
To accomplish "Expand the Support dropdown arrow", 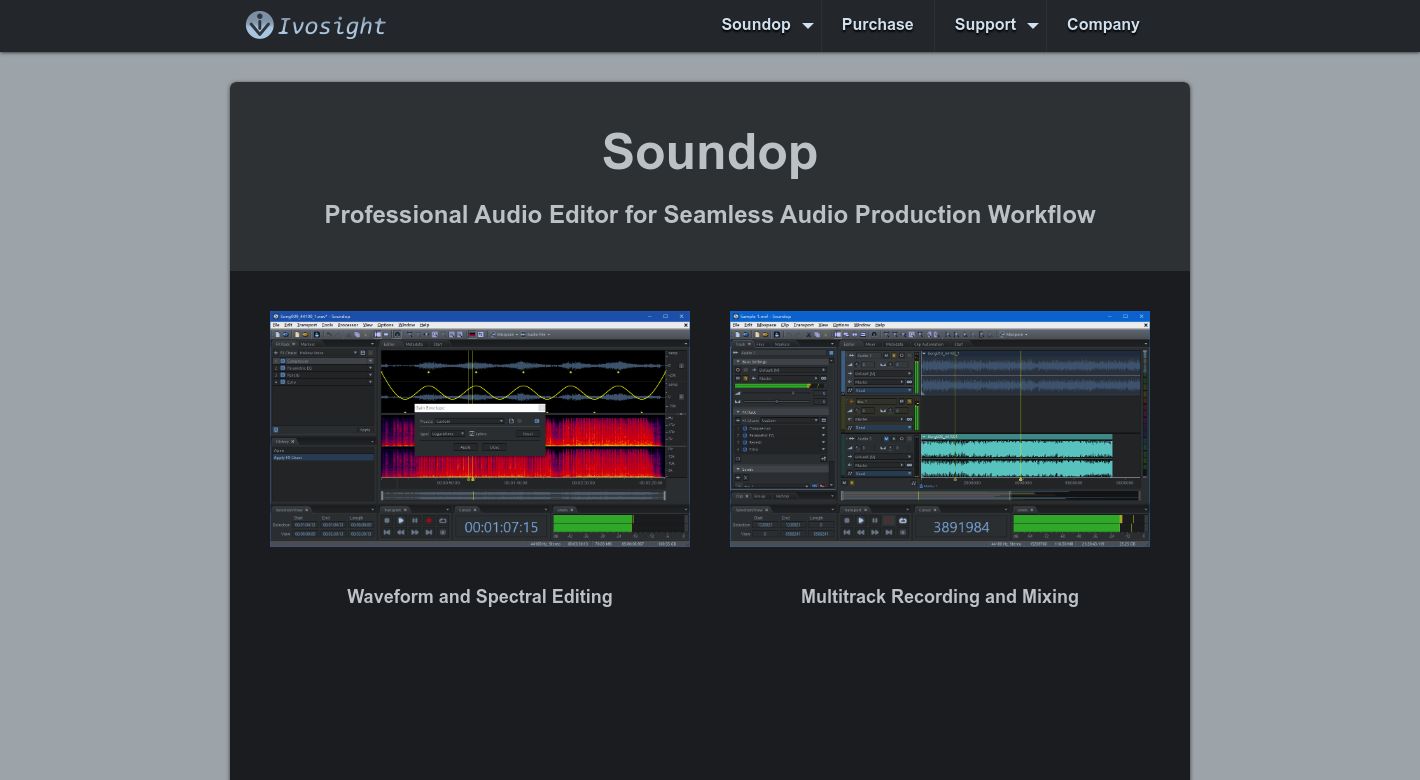I will [x=1033, y=26].
